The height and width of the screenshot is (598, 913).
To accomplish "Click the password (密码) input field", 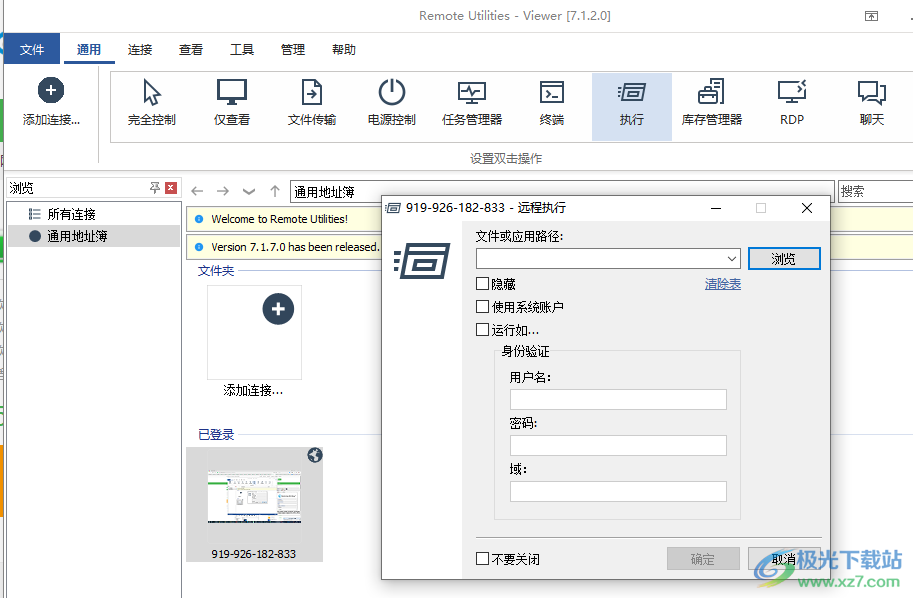I will pos(618,445).
